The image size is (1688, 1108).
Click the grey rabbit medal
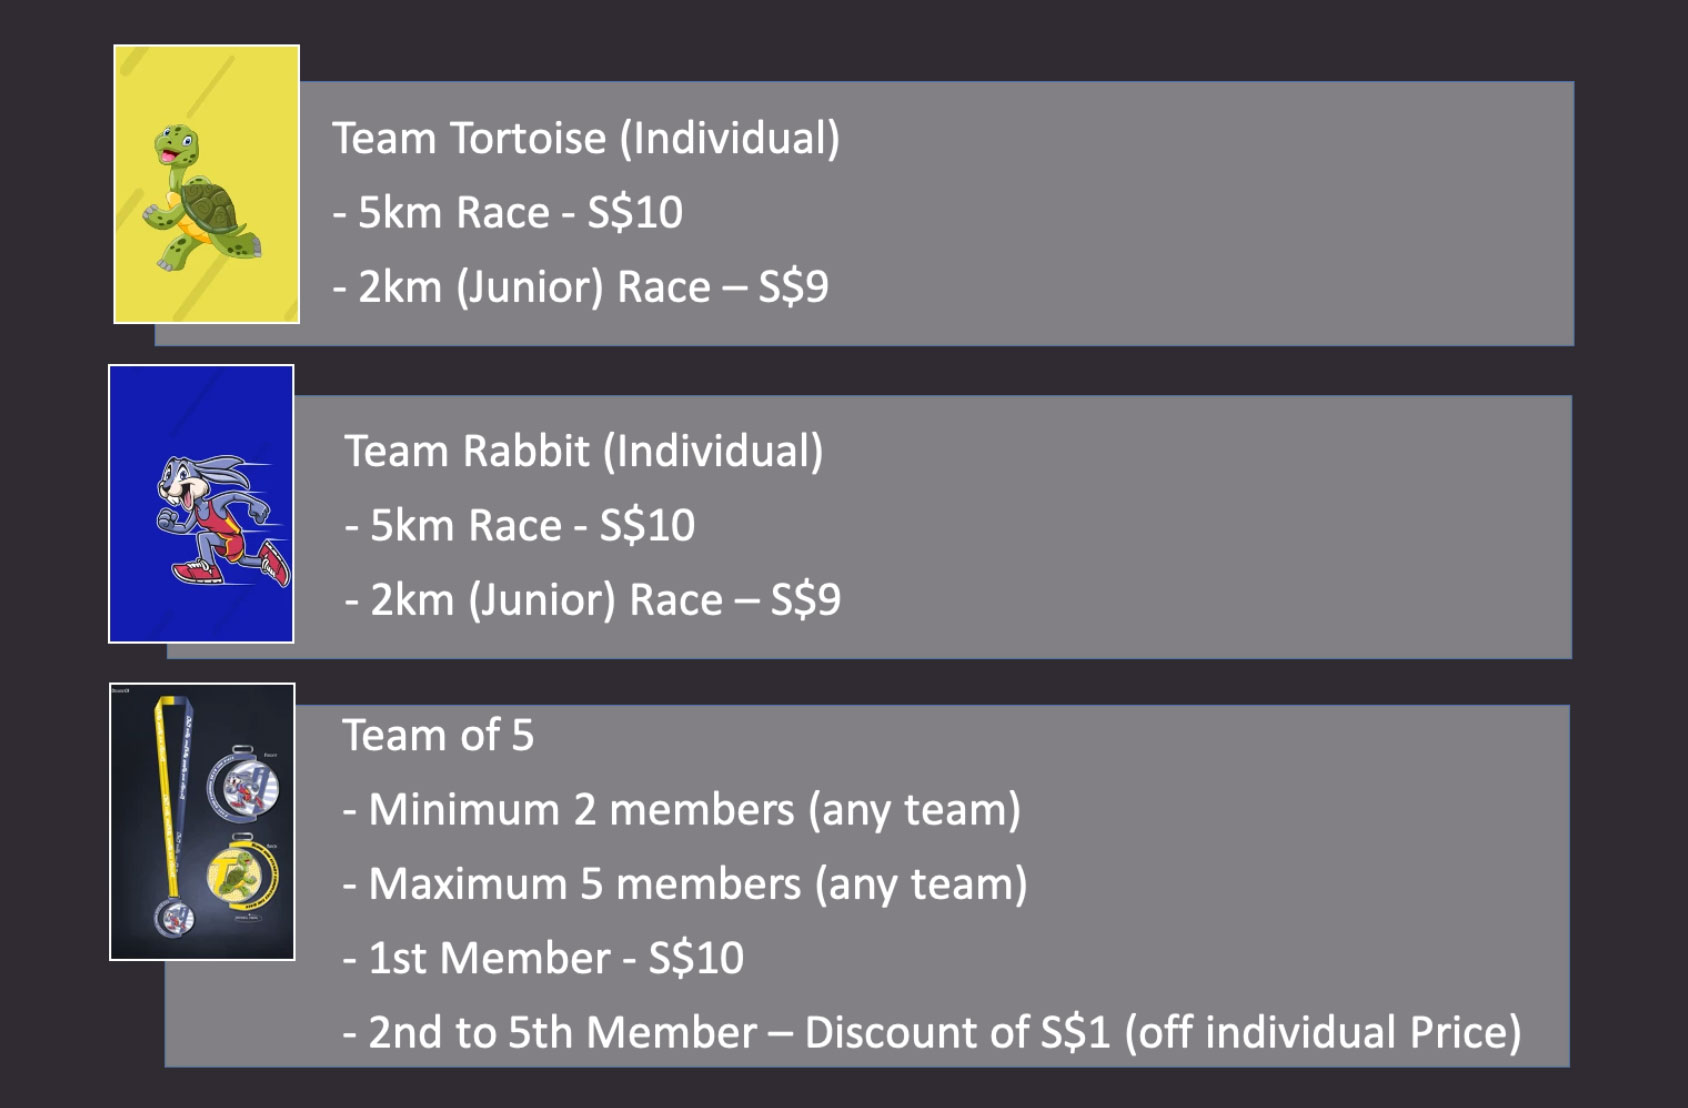pyautogui.click(x=243, y=785)
